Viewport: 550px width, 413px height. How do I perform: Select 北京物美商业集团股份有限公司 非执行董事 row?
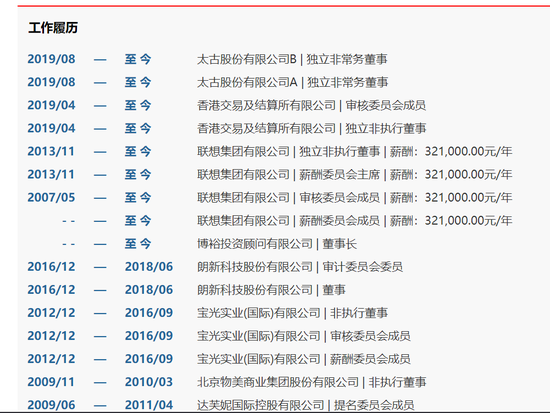click(x=311, y=382)
